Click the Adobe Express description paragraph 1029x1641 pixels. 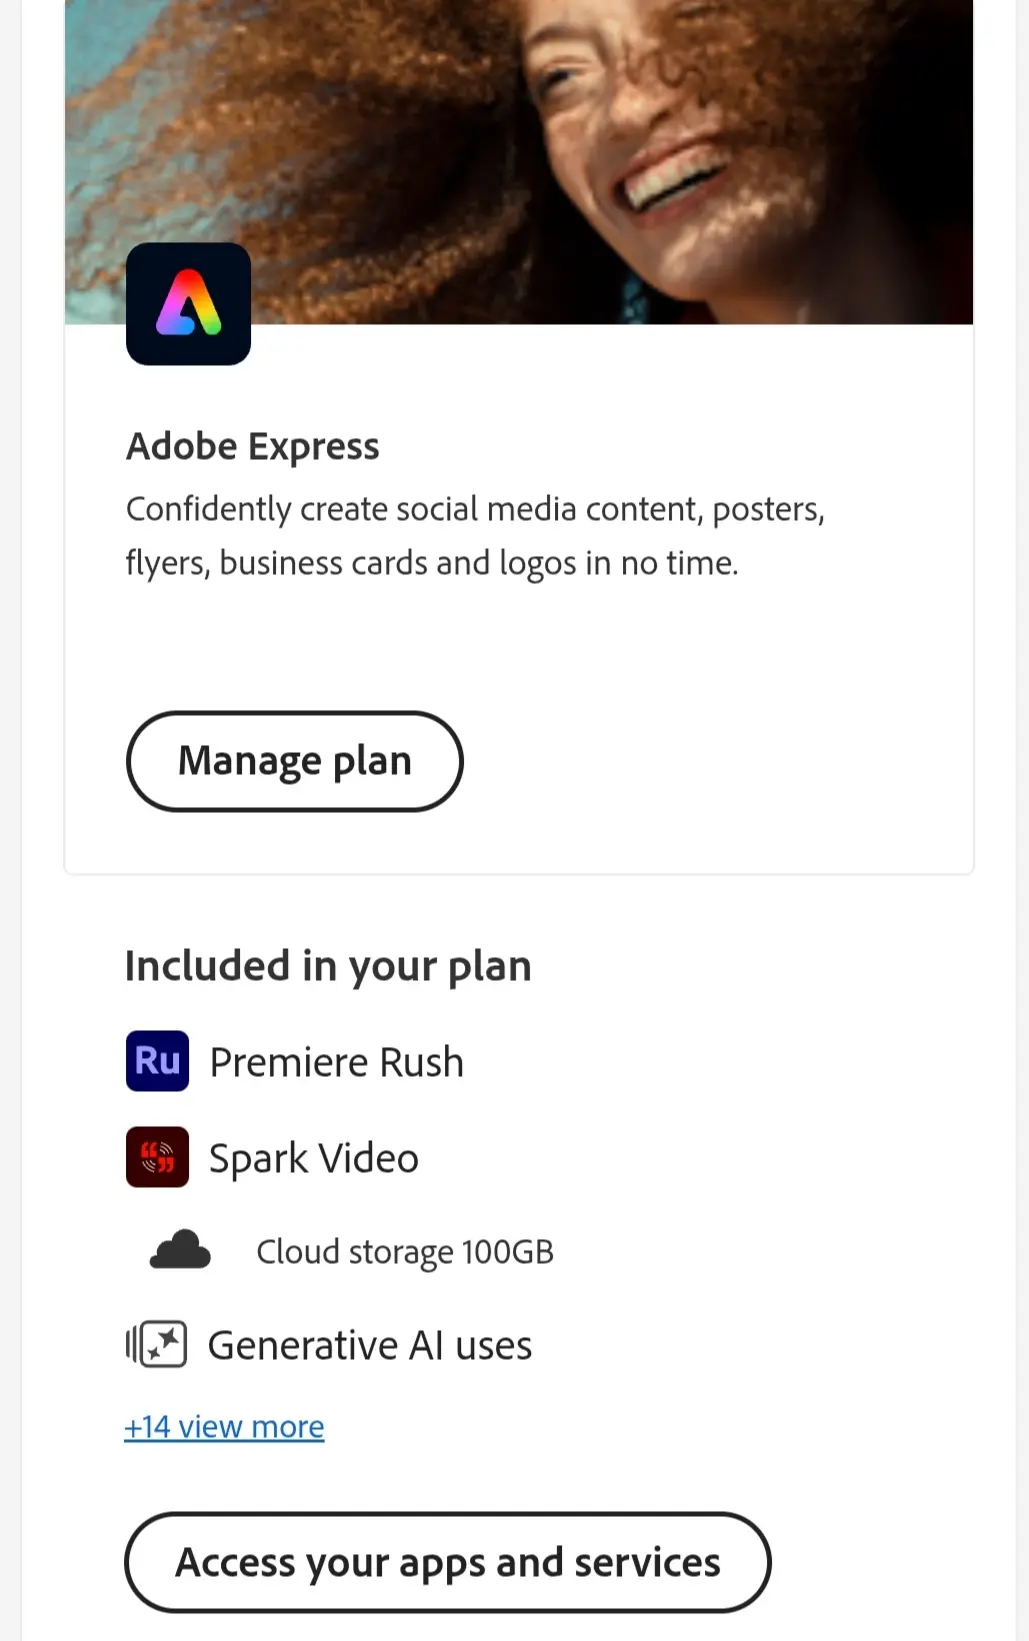(475, 536)
